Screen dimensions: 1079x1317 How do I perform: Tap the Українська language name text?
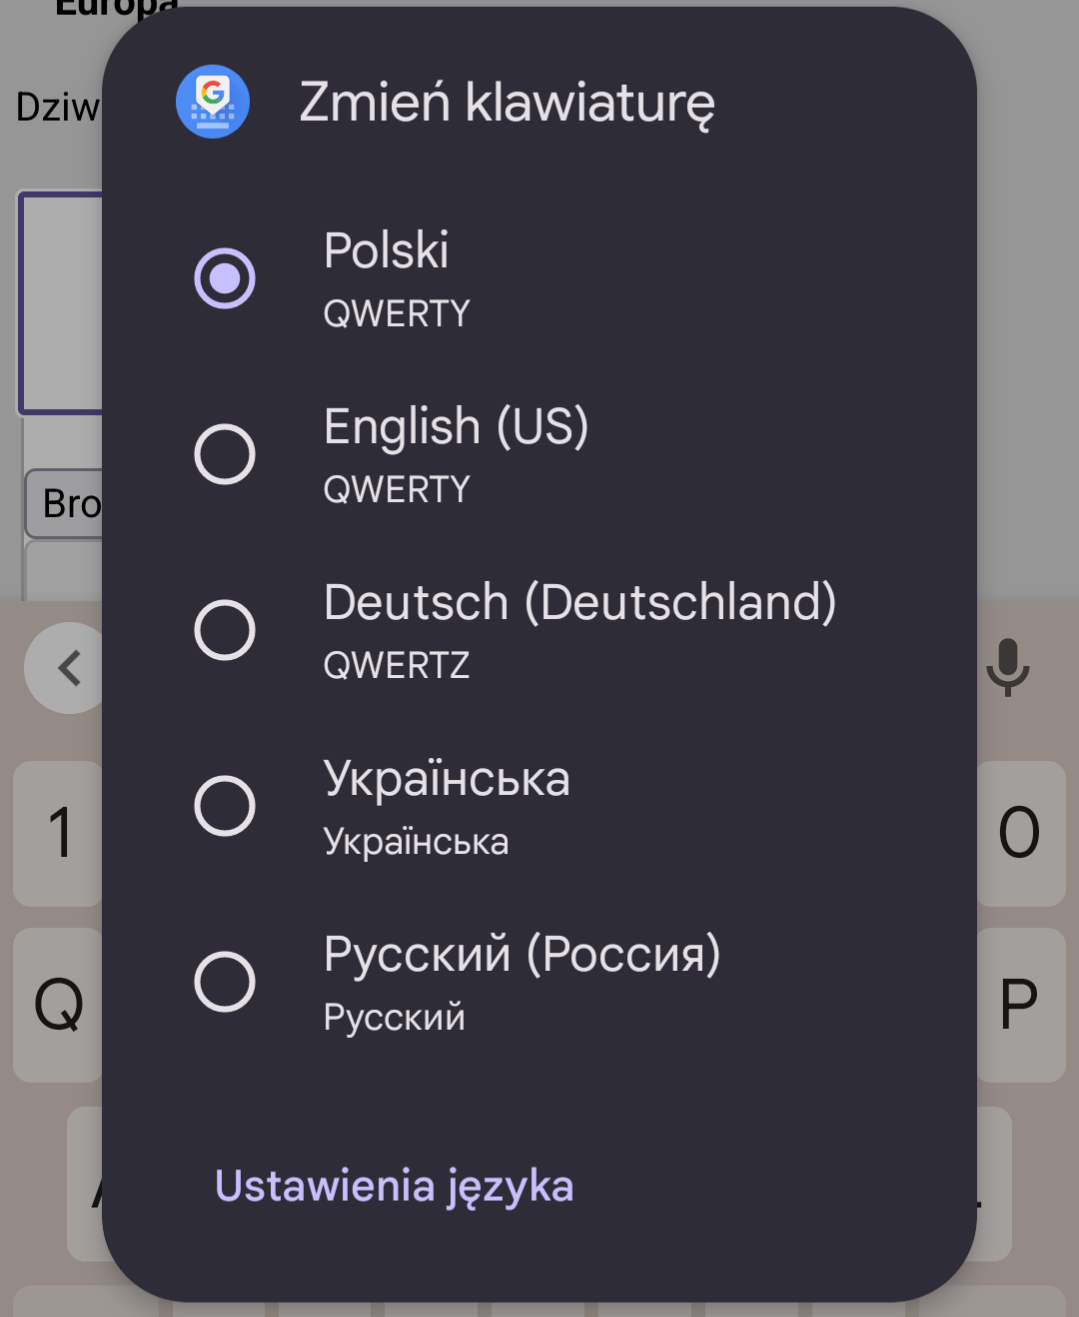[447, 779]
